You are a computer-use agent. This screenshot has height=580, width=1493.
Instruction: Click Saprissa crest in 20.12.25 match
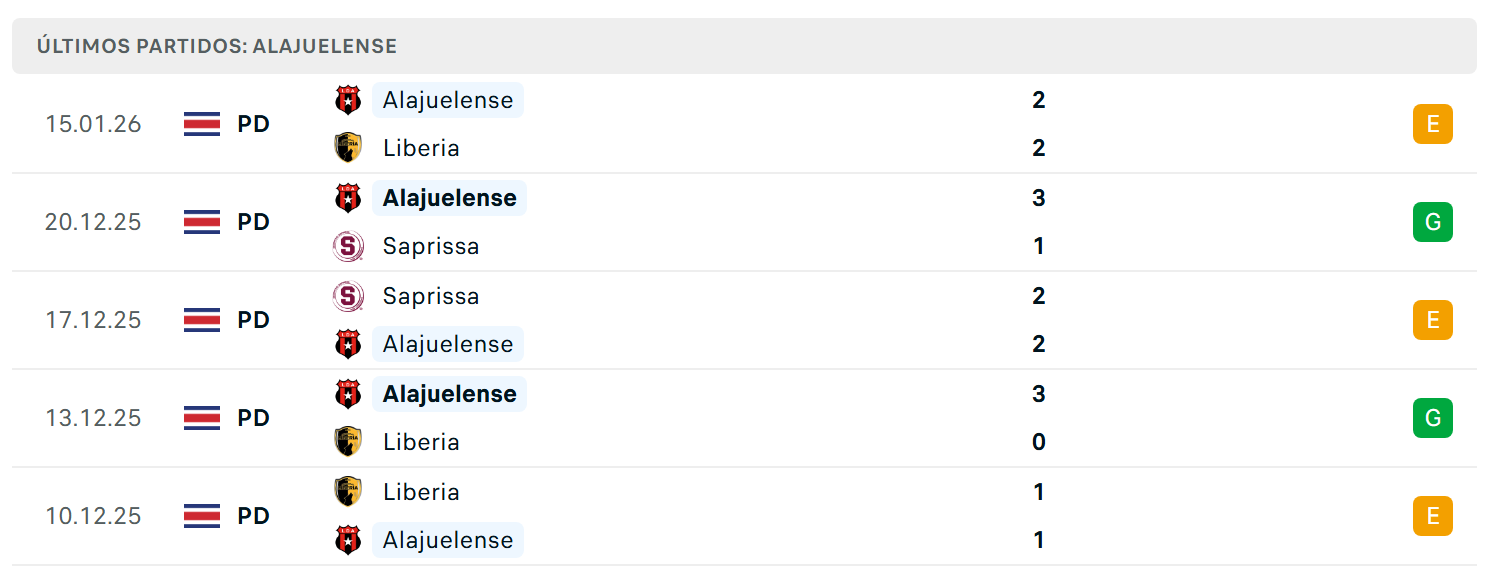348,246
